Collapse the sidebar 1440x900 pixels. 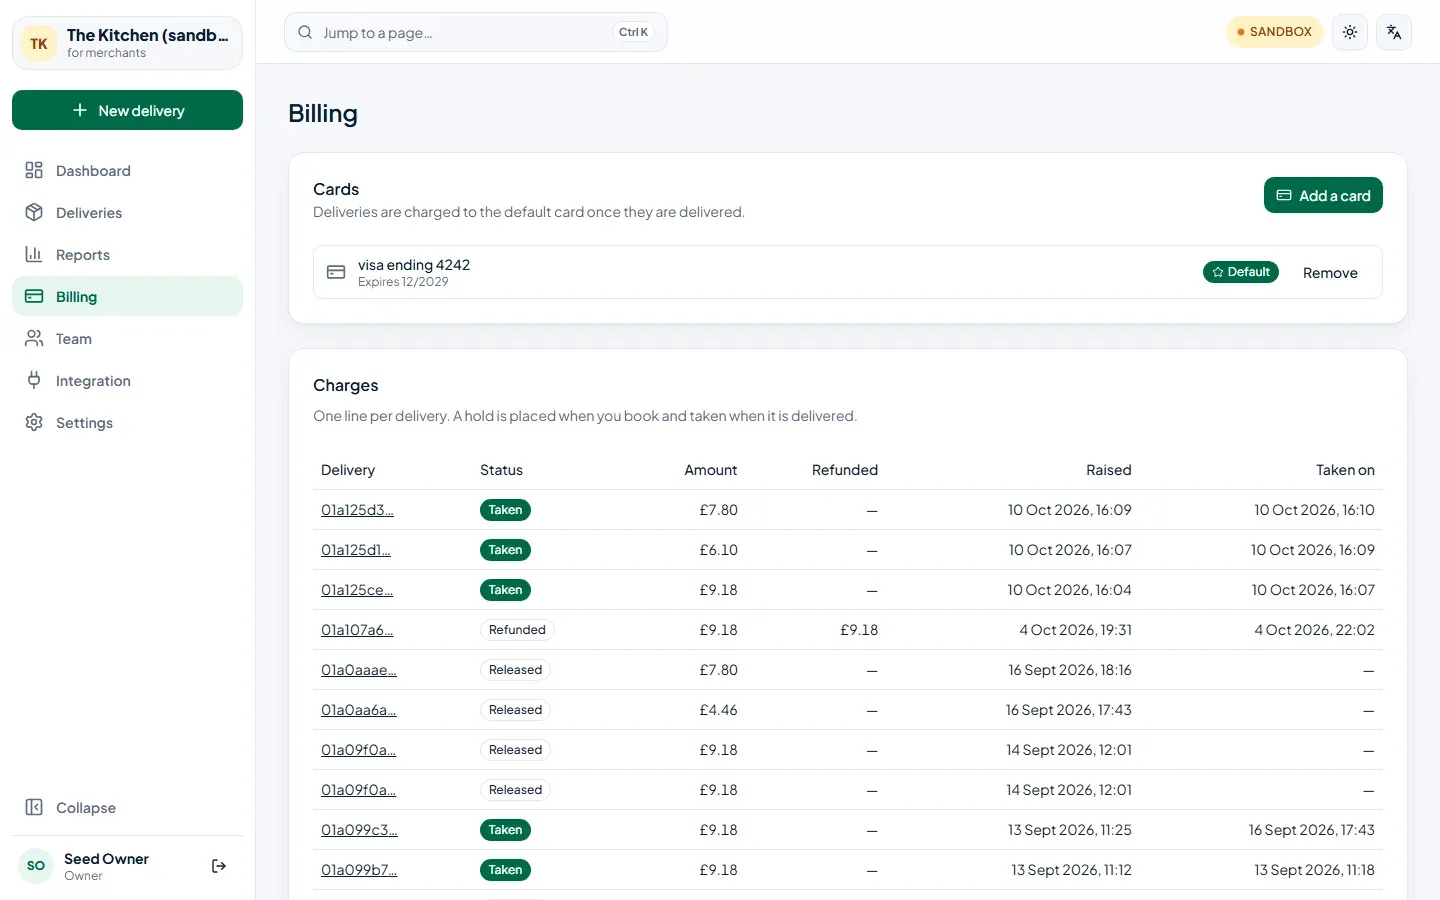click(x=127, y=807)
